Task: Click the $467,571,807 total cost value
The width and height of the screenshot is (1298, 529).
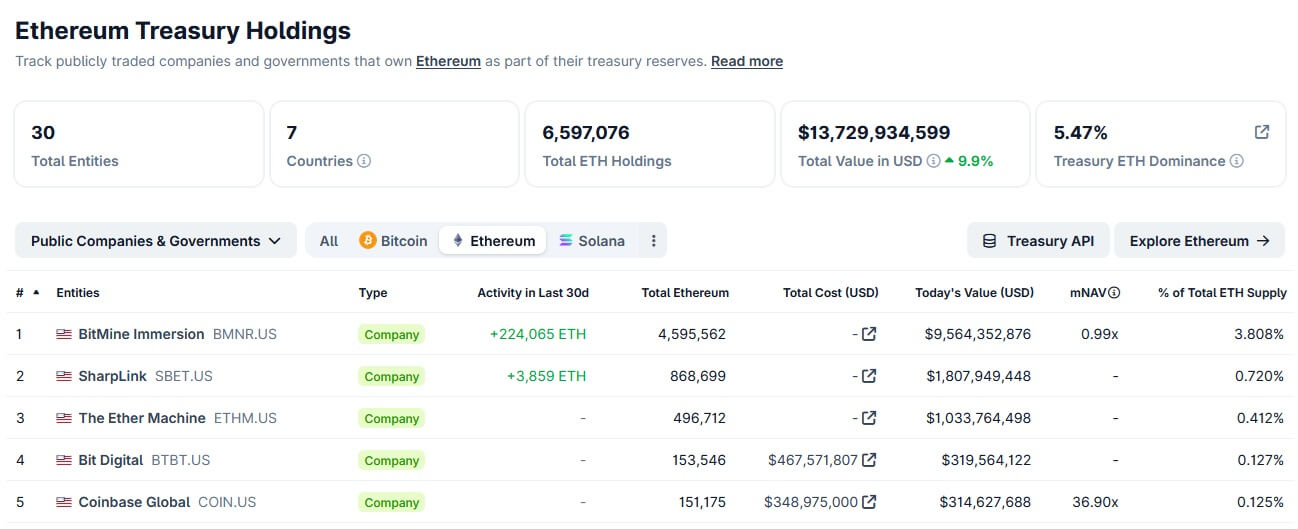Action: (x=813, y=460)
